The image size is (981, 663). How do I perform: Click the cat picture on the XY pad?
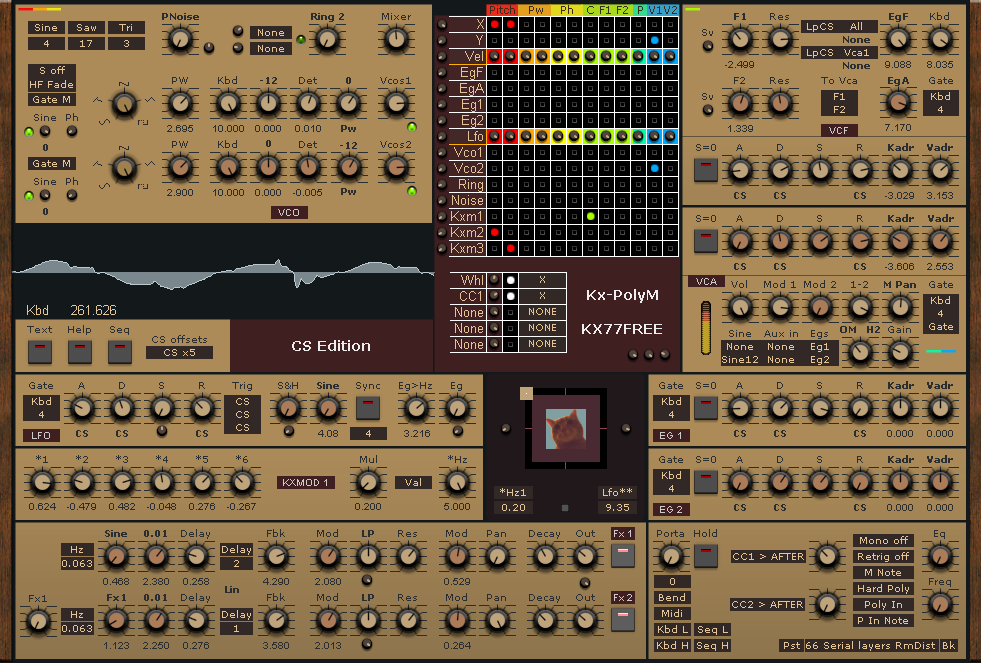(566, 428)
